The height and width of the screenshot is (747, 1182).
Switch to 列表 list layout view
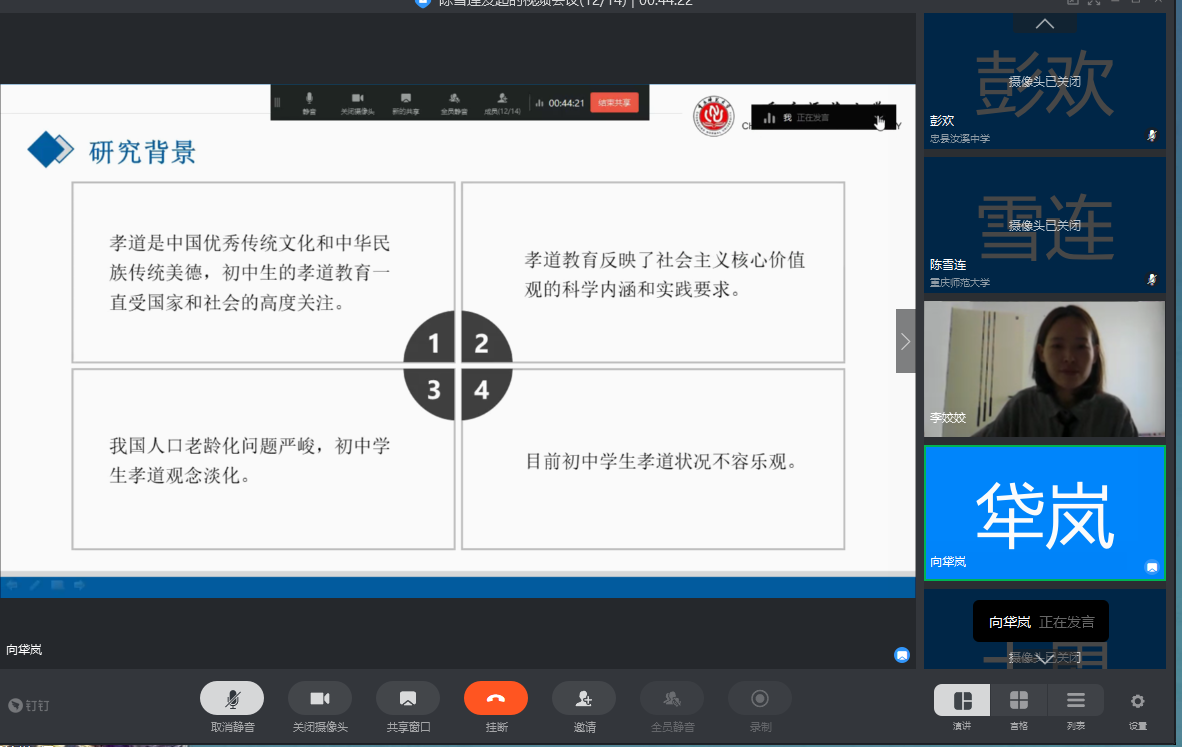click(1076, 700)
